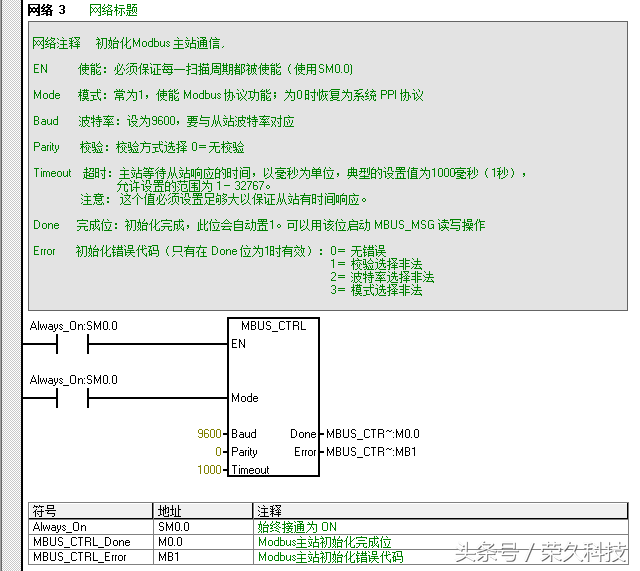640x571 pixels.
Task: Select the MBUS_CTRL block title
Action: click(x=273, y=326)
